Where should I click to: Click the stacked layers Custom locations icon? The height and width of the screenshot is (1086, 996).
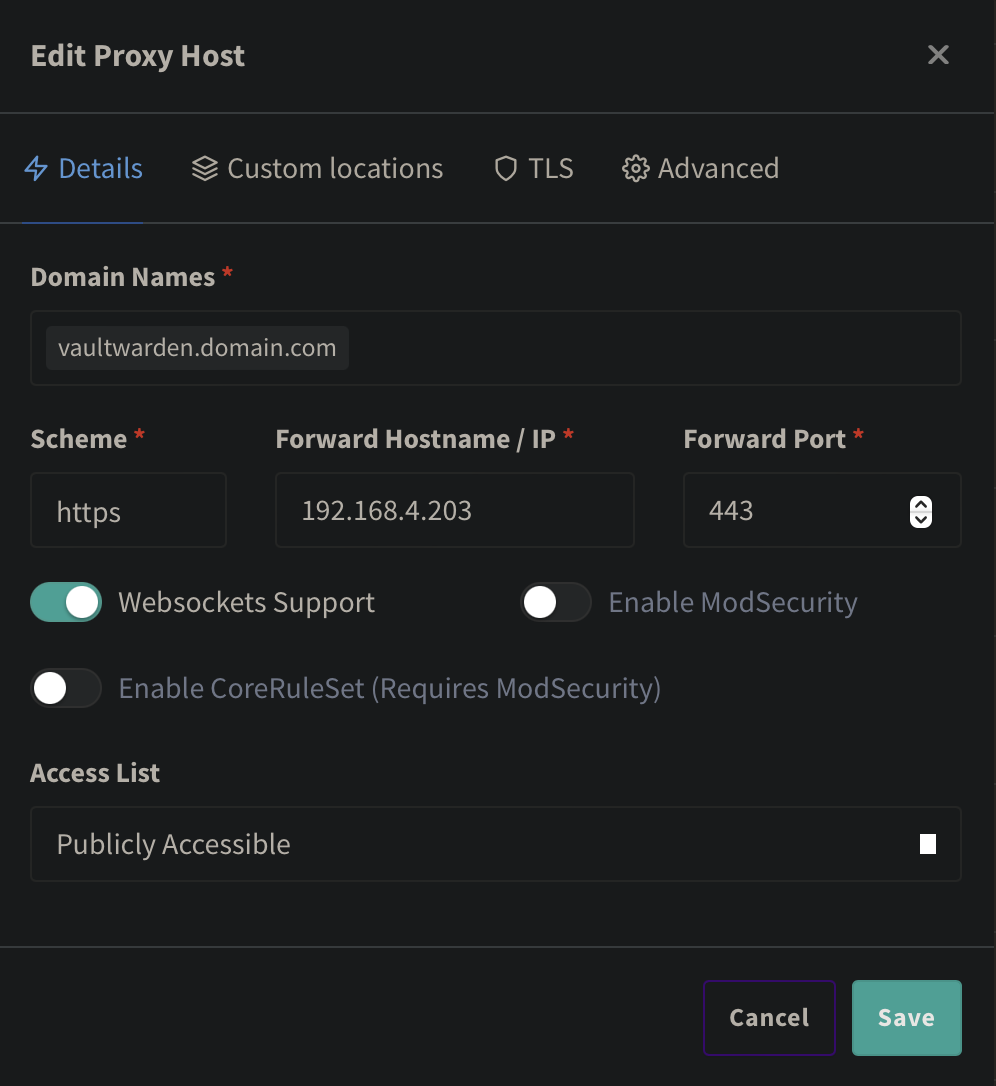pyautogui.click(x=204, y=169)
